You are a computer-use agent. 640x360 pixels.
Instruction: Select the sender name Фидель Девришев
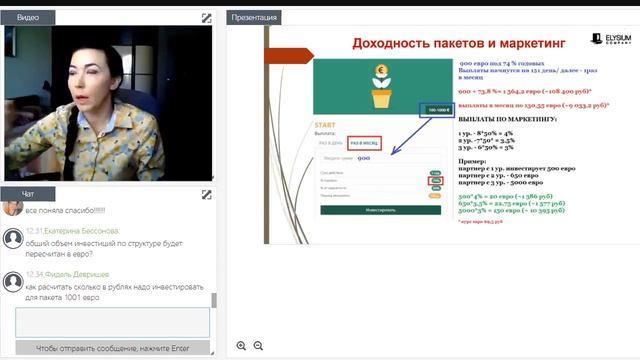[x=77, y=274]
